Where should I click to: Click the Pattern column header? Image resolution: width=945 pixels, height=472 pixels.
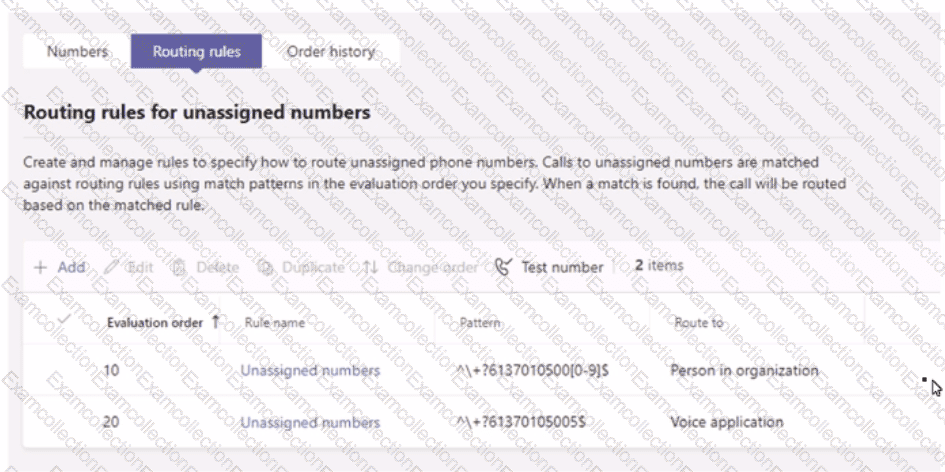click(x=480, y=323)
